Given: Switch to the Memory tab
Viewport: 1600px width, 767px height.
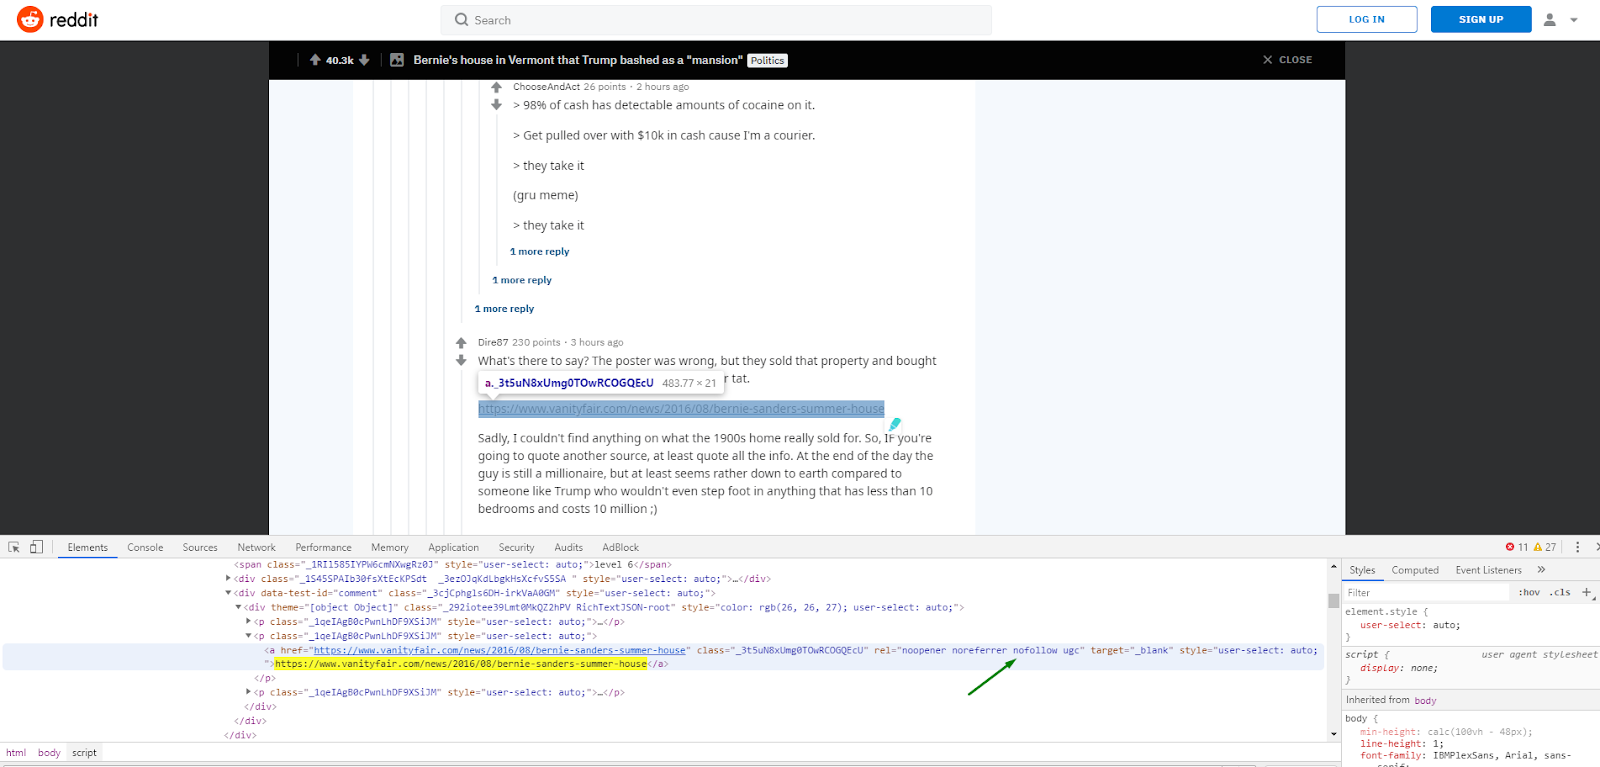Looking at the screenshot, I should point(390,547).
